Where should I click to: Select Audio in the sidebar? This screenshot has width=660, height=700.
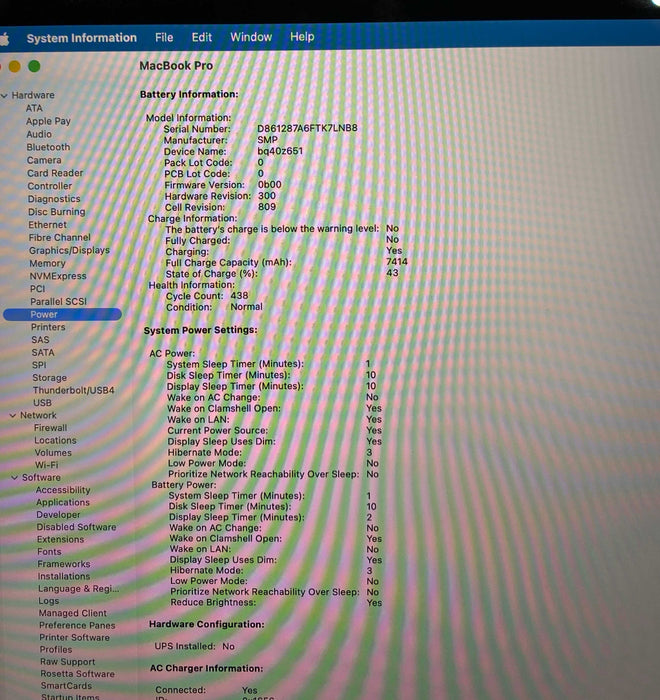[39, 134]
